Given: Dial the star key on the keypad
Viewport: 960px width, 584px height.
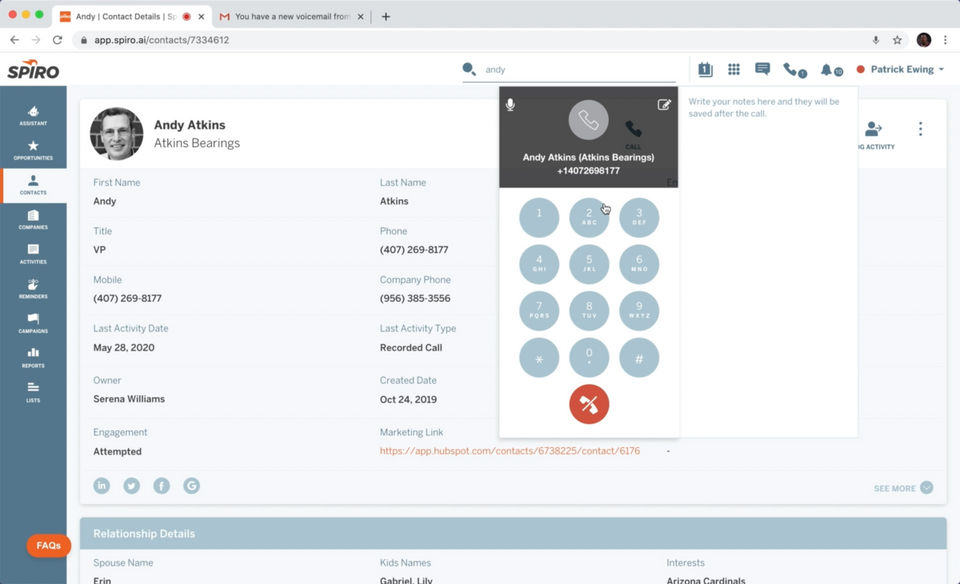Looking at the screenshot, I should 539,358.
